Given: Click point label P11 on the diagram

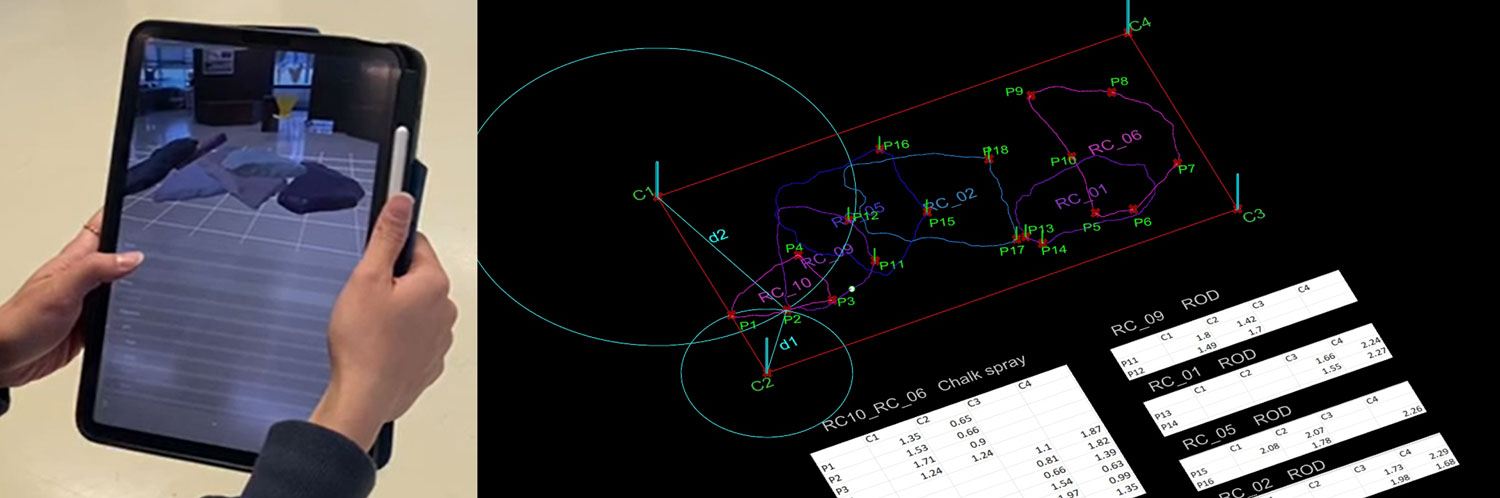Looking at the screenshot, I should (x=892, y=265).
